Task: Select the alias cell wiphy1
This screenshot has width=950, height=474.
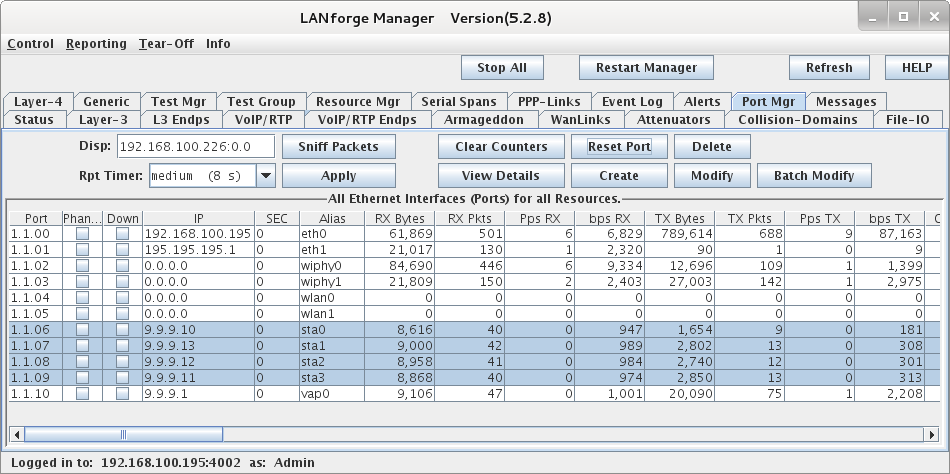Action: tap(332, 282)
